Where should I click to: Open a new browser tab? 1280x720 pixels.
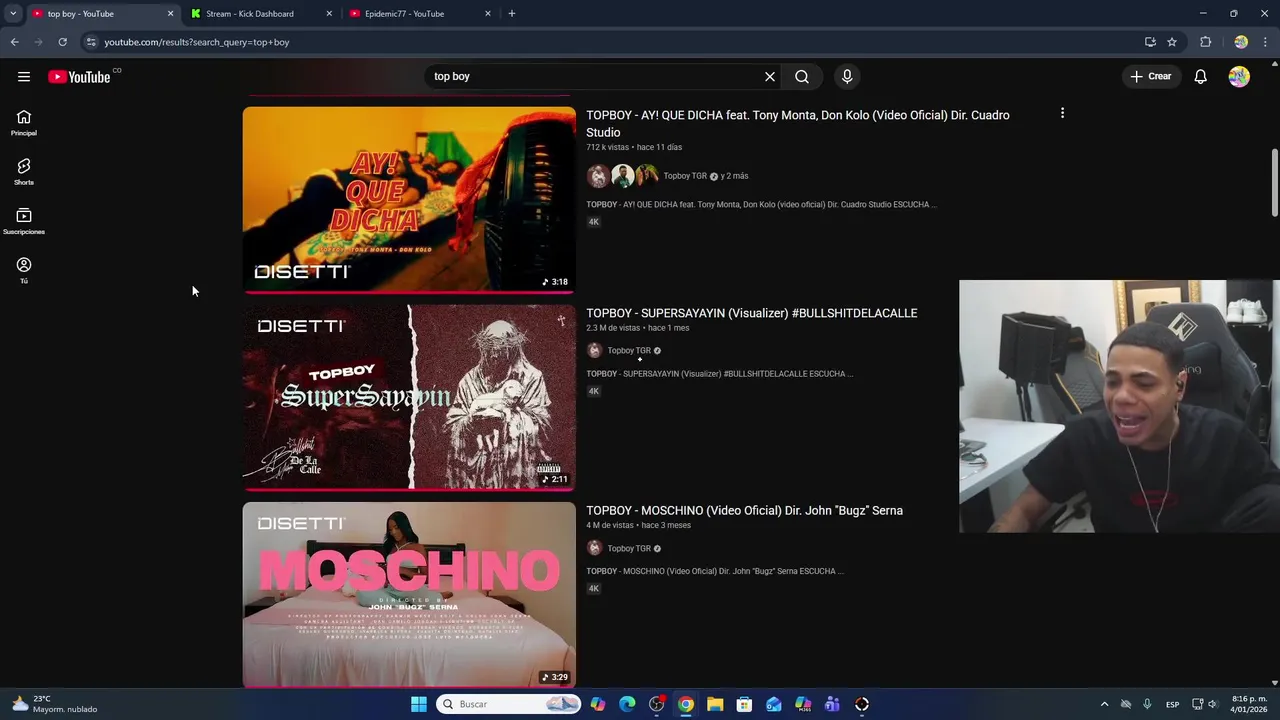[x=512, y=14]
